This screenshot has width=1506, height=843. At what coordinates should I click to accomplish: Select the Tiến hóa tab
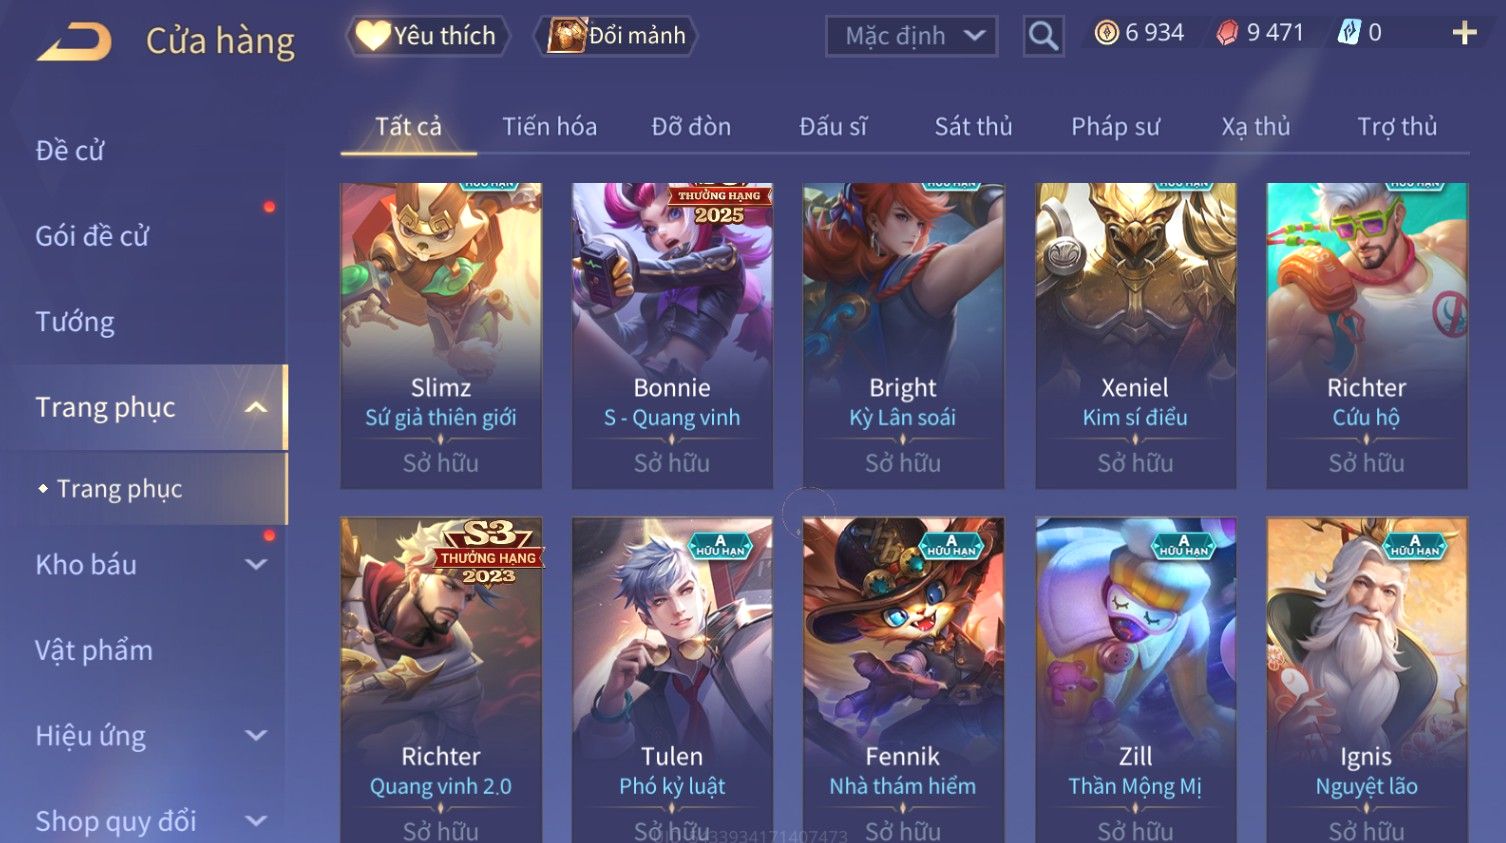point(549,127)
